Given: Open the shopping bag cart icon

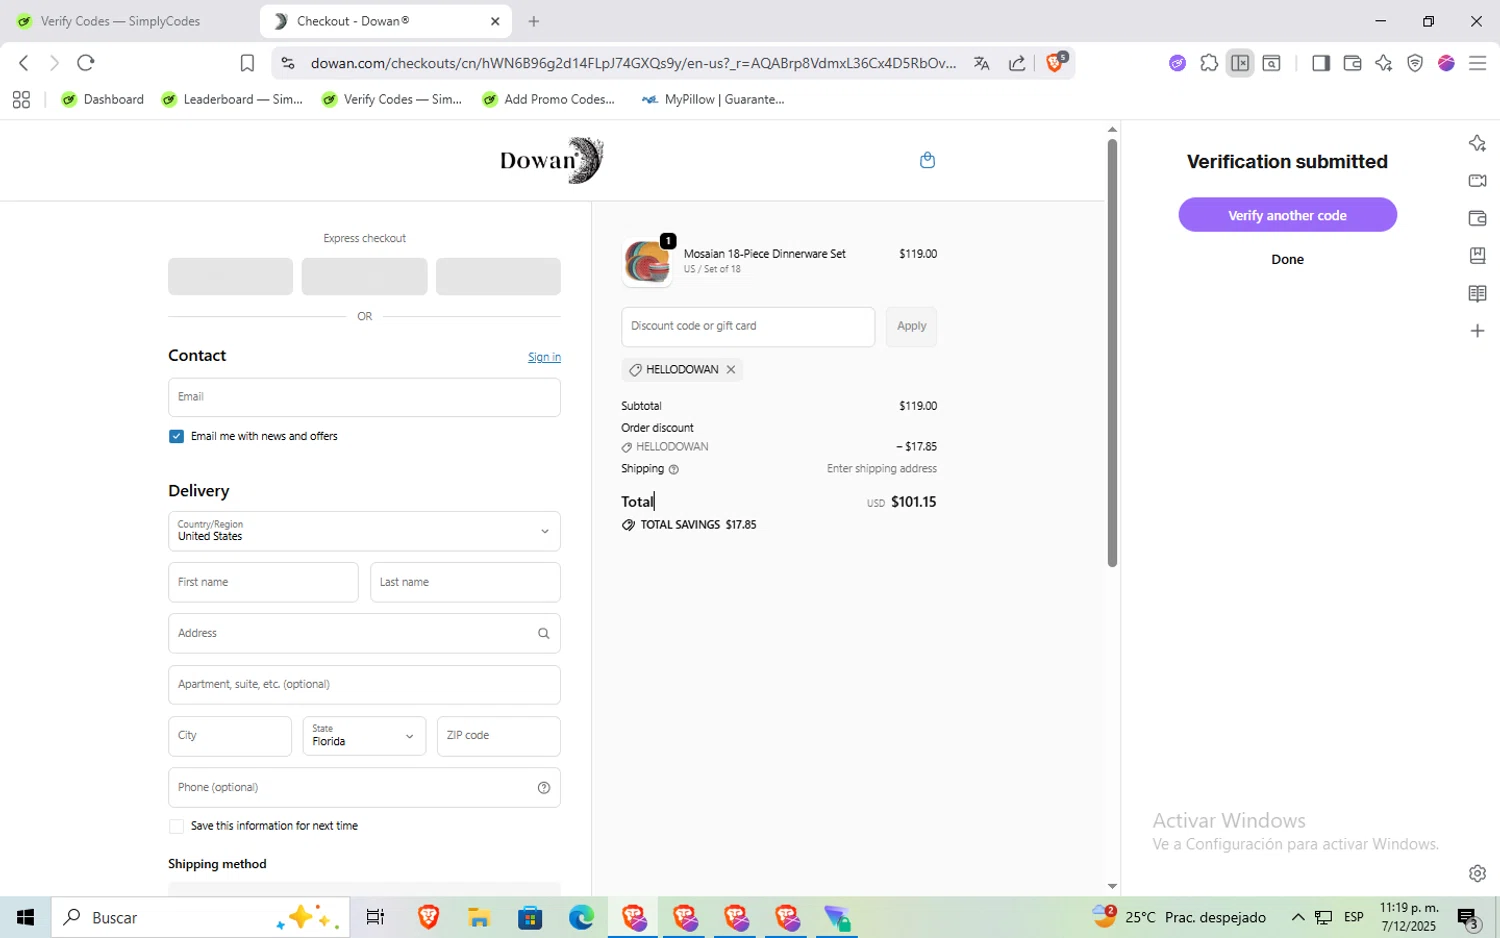Looking at the screenshot, I should pos(927,160).
